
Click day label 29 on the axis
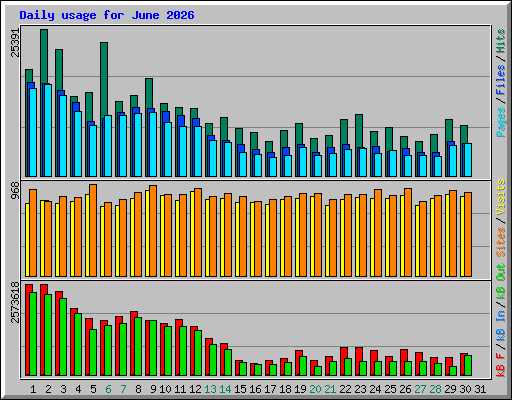pyautogui.click(x=450, y=389)
